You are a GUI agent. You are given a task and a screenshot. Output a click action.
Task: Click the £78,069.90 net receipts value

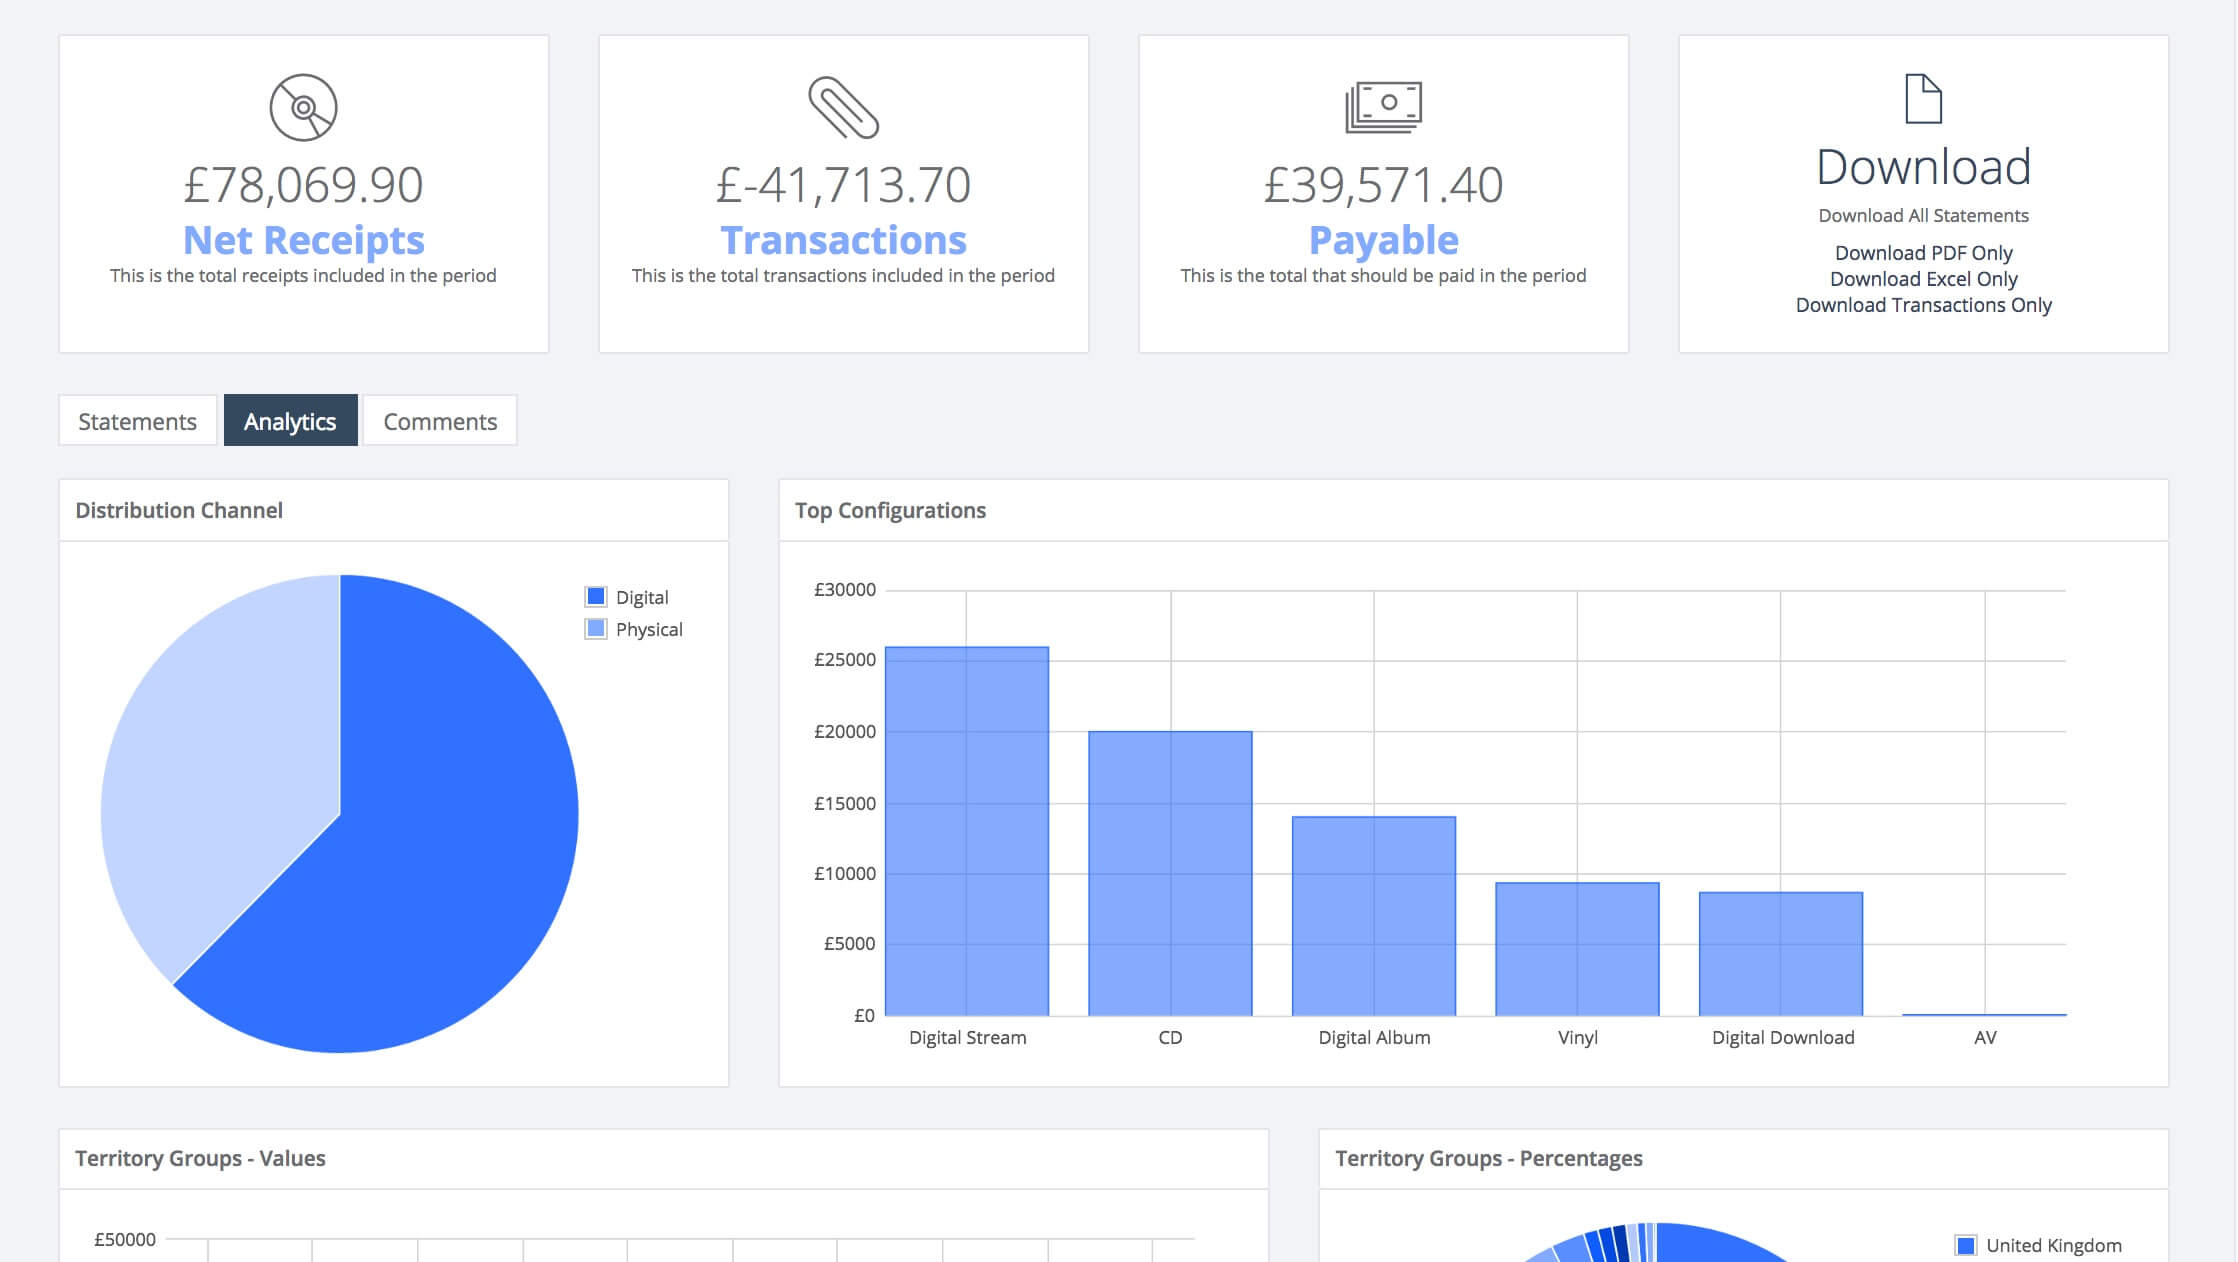click(x=304, y=185)
